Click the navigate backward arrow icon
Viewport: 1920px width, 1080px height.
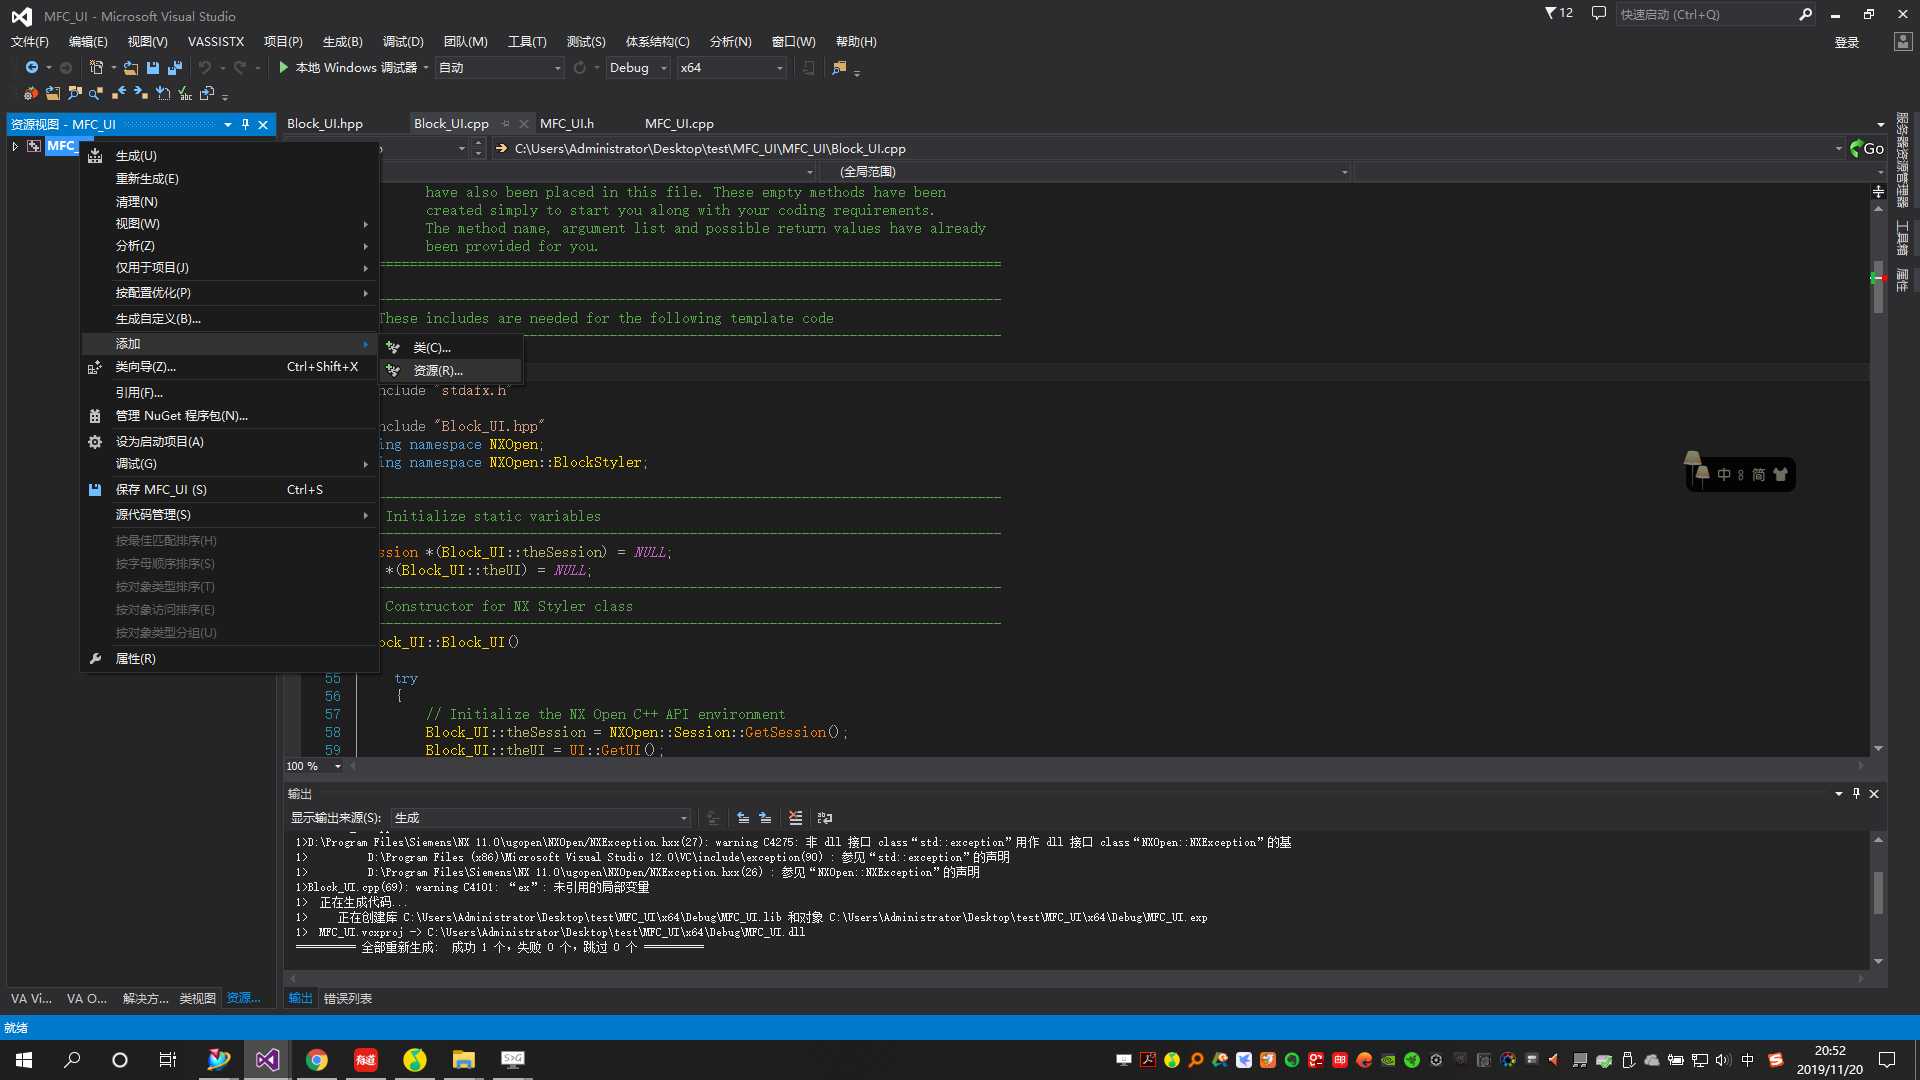(32, 67)
